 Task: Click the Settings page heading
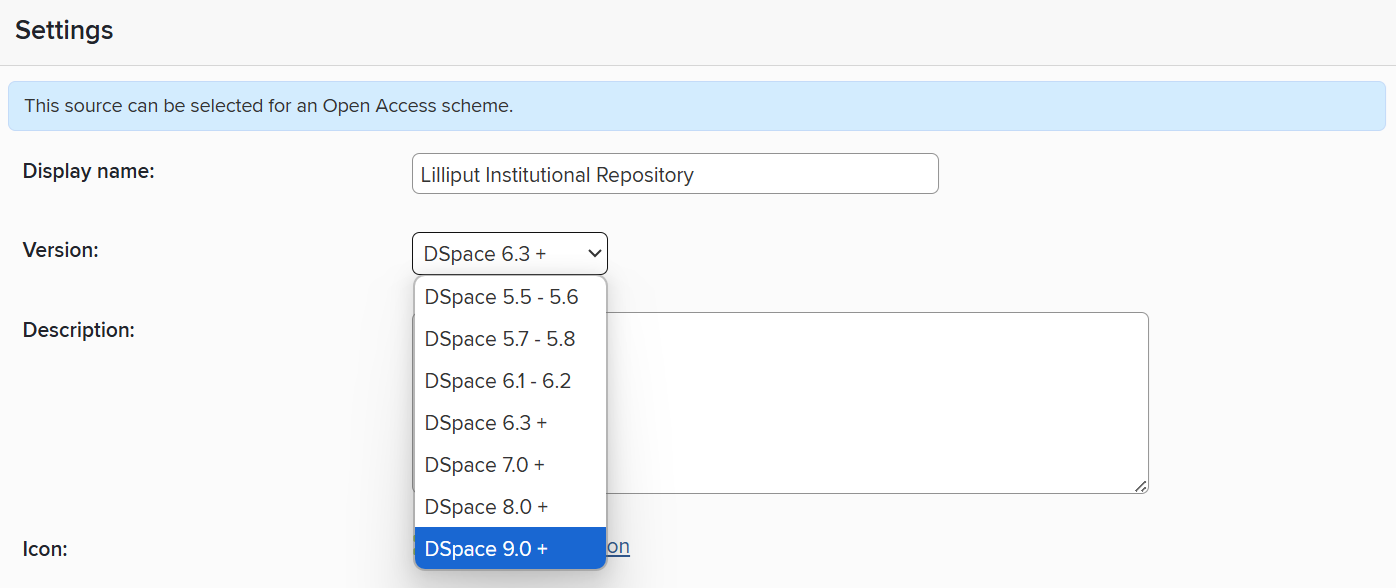[x=64, y=30]
